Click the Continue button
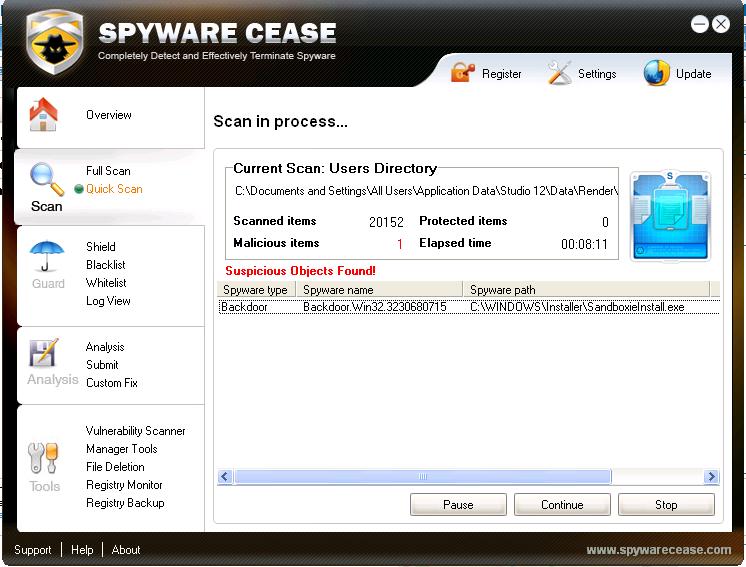 pyautogui.click(x=562, y=504)
